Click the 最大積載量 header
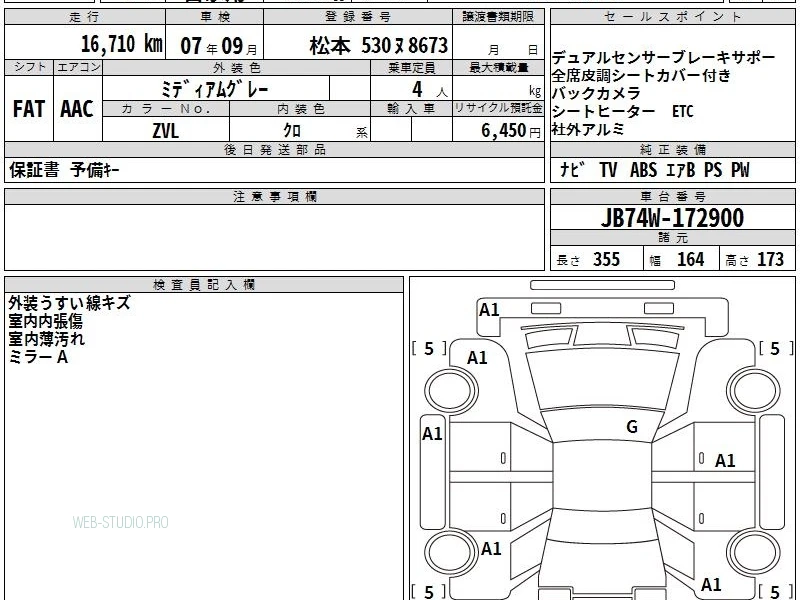 [x=498, y=67]
